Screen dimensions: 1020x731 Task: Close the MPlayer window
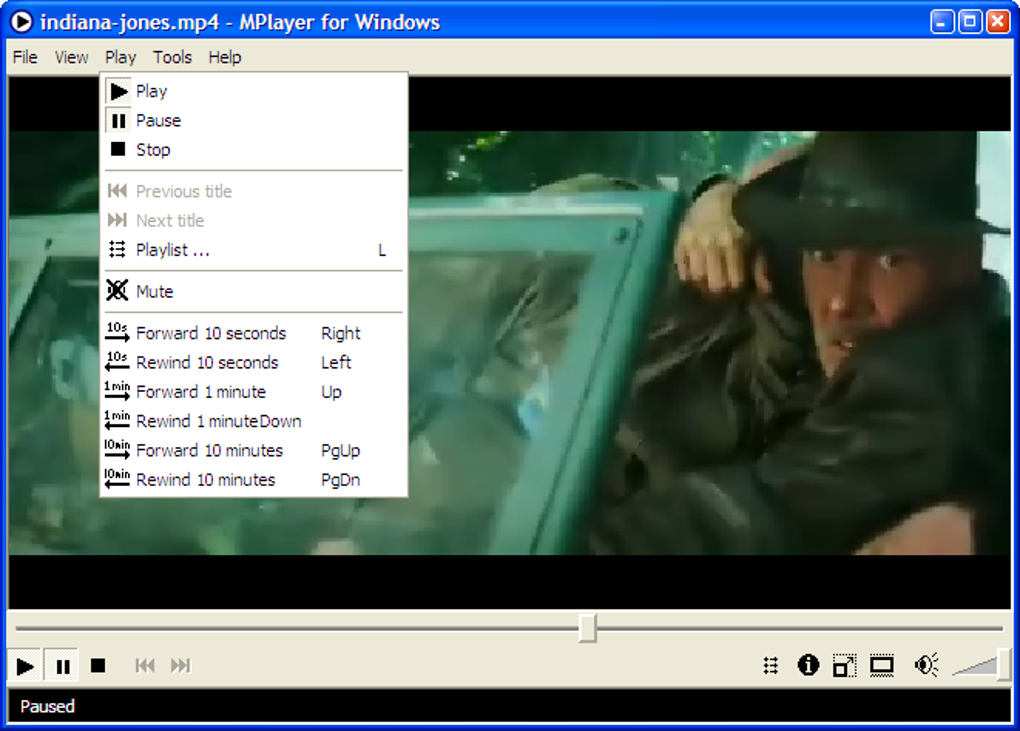point(997,21)
